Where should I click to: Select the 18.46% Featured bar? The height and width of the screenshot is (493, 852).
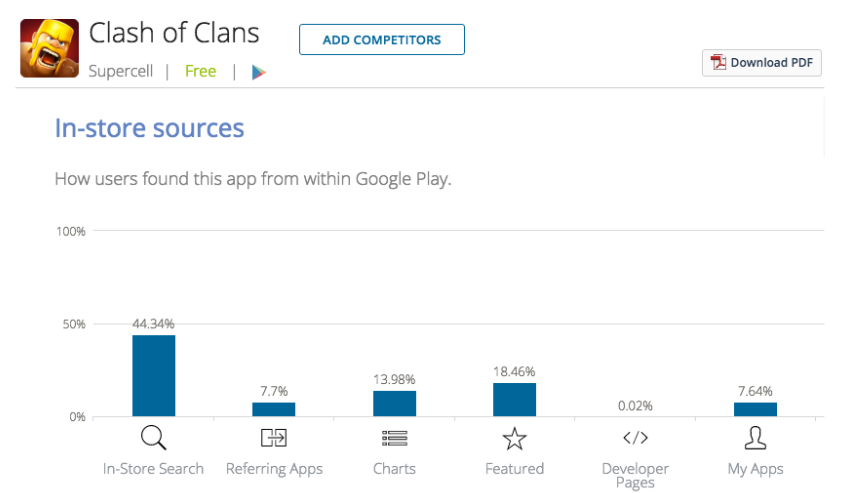point(515,400)
